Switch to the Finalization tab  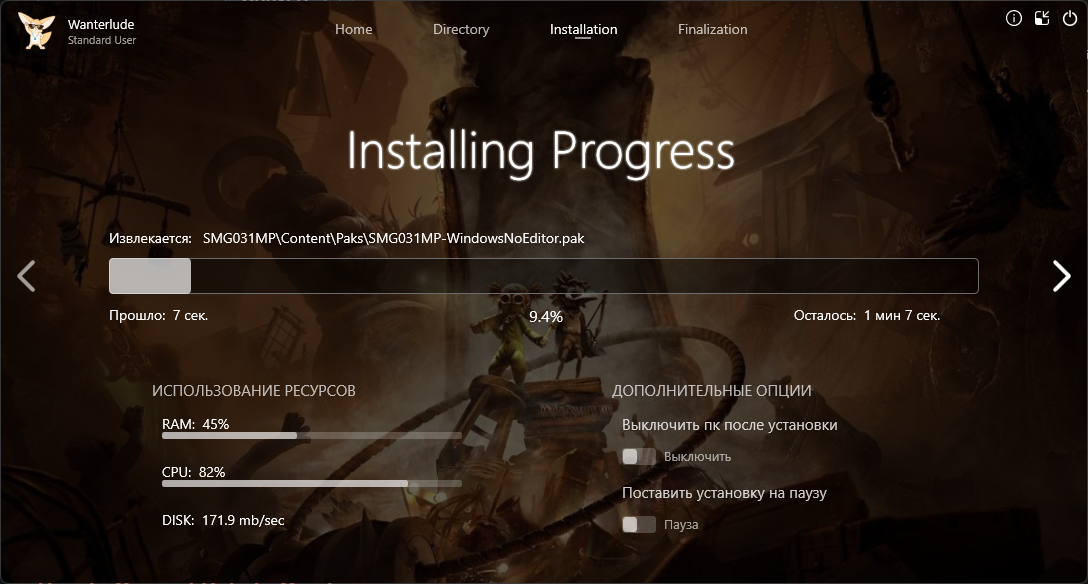click(x=713, y=29)
